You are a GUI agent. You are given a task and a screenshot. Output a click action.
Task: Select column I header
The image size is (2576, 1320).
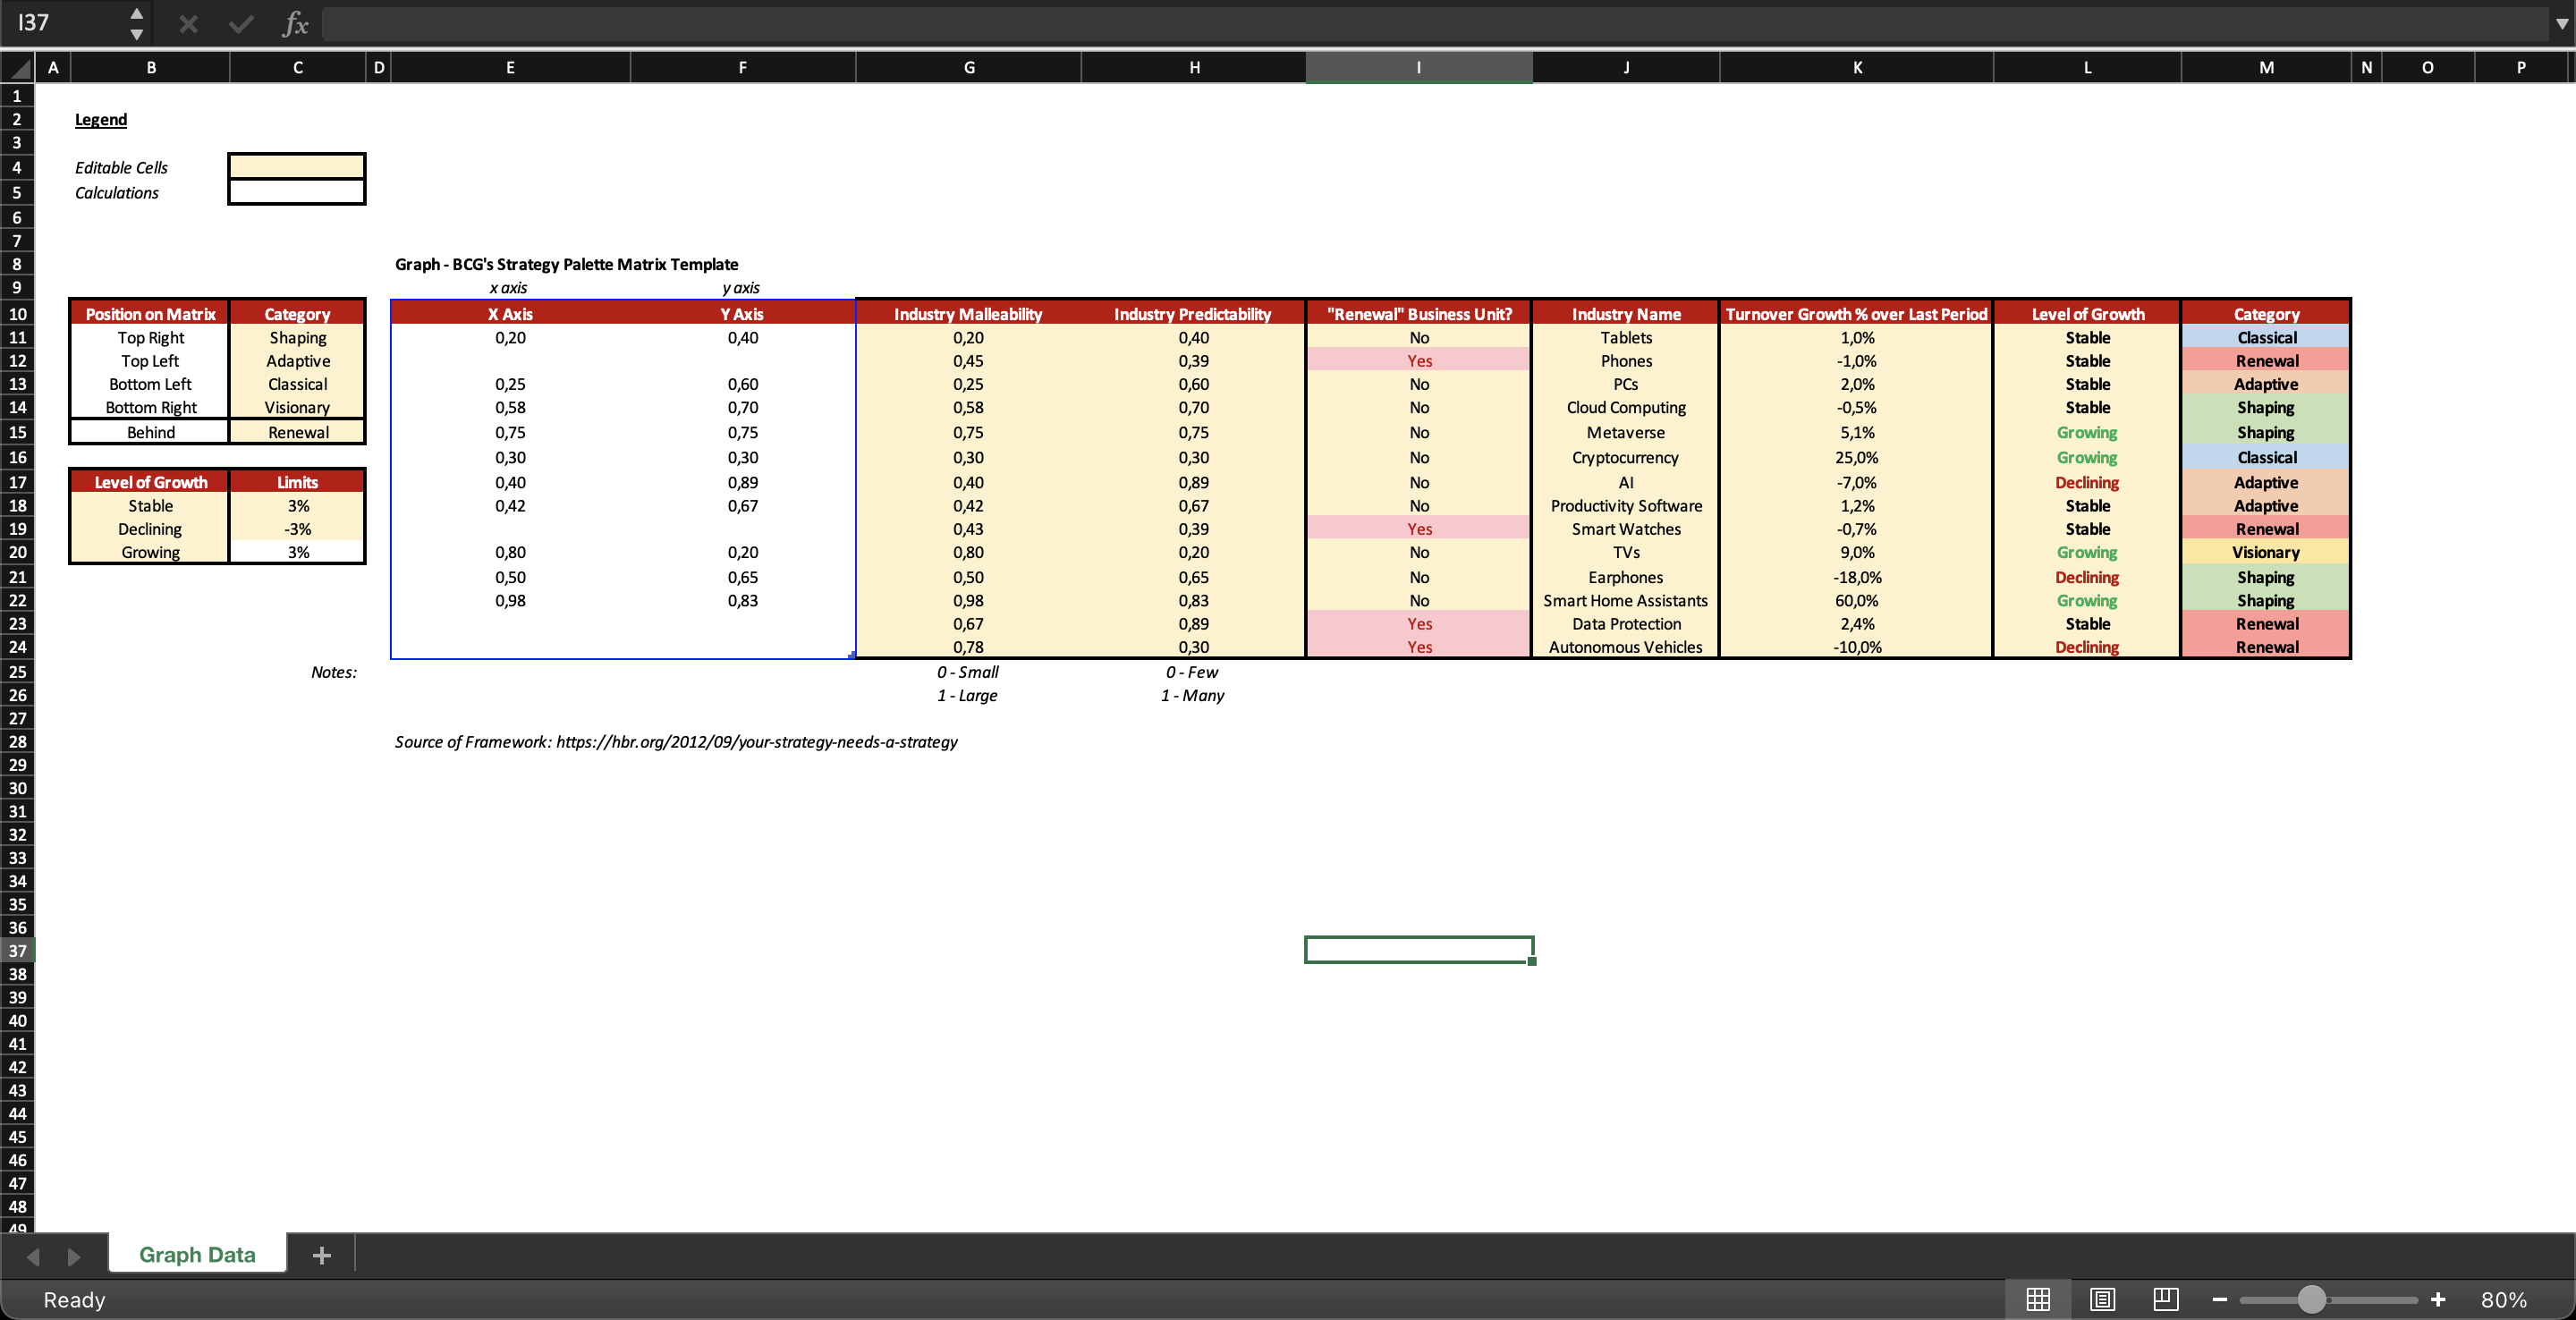1418,67
